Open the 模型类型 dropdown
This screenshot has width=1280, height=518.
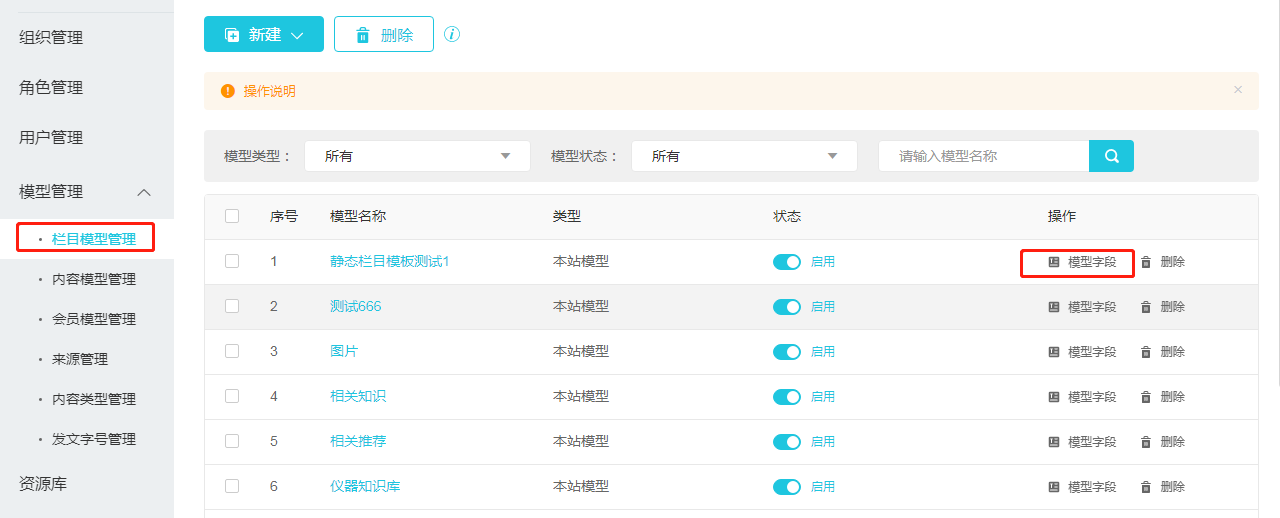tap(417, 156)
